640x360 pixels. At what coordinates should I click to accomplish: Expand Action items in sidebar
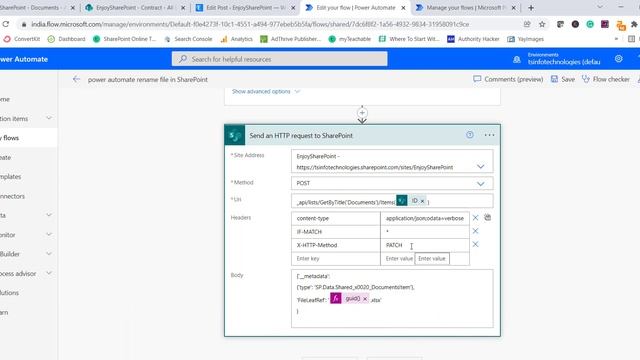click(49, 118)
